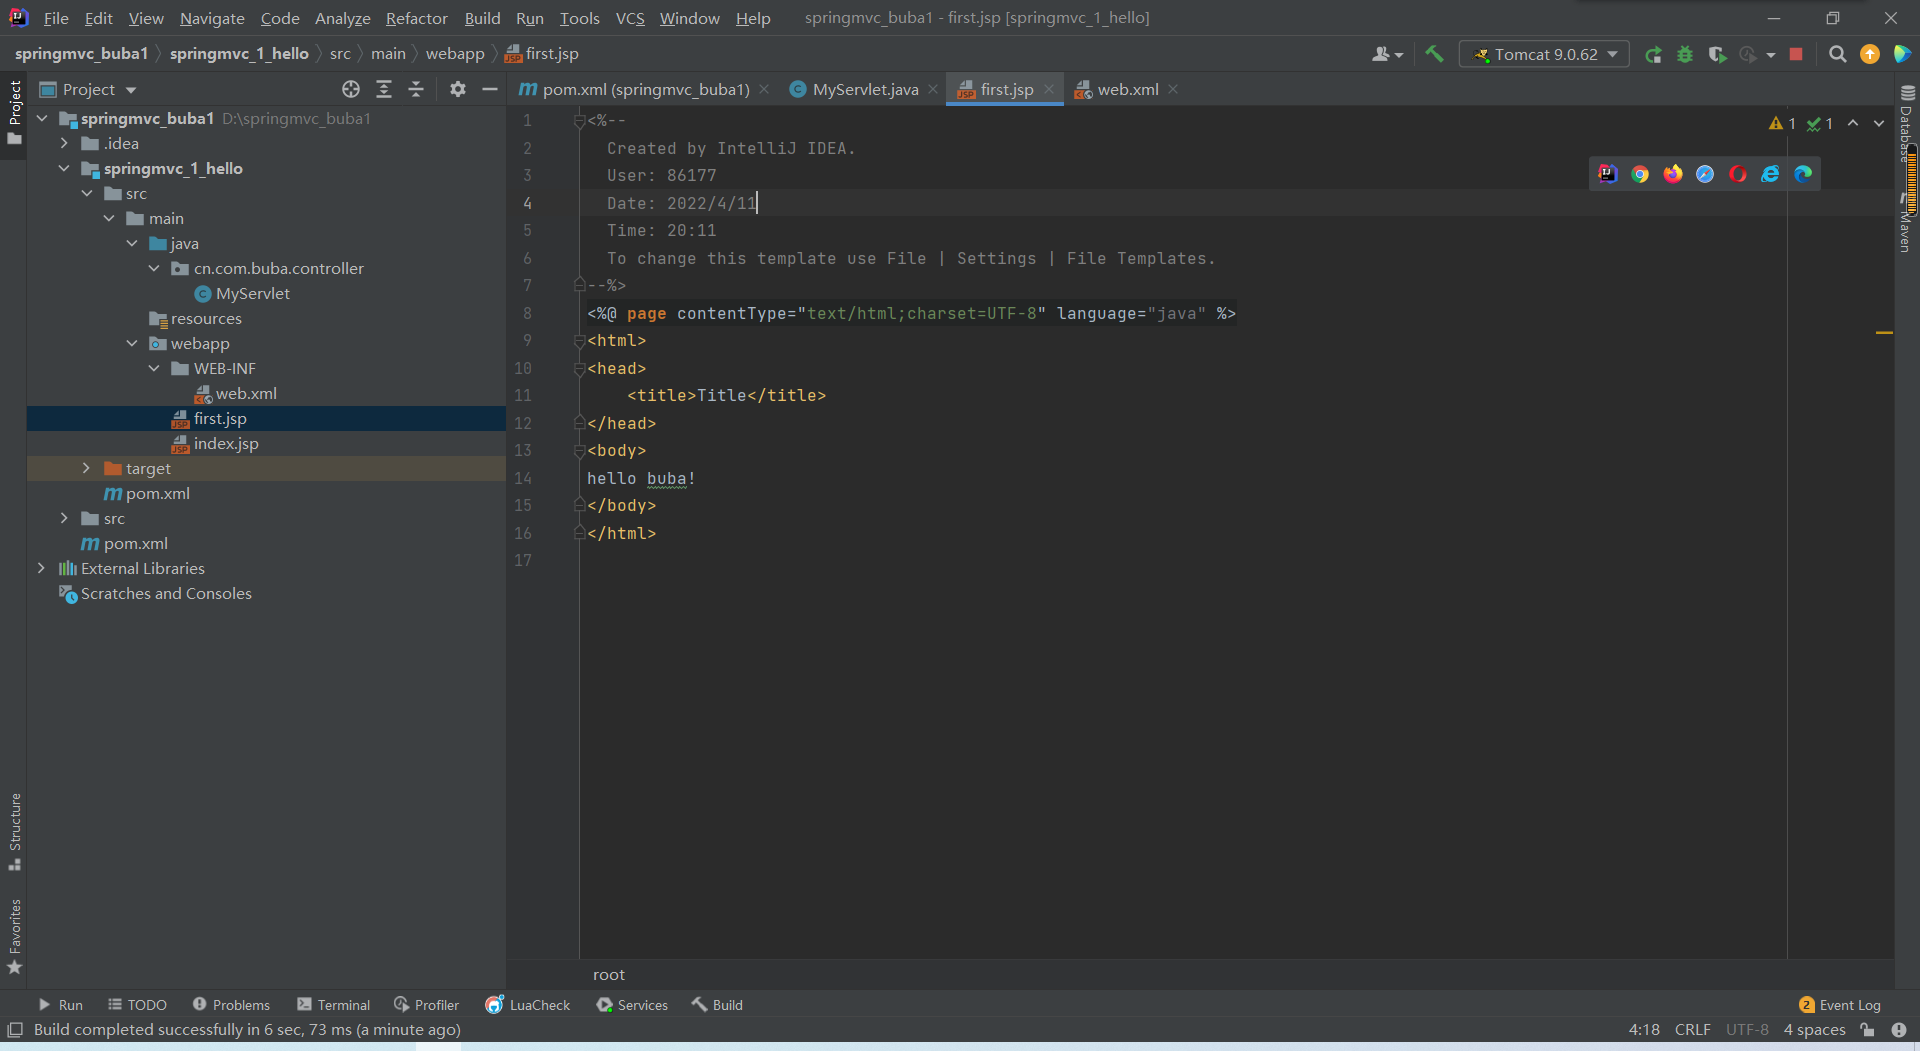Collapse the WEB-INF folder
Image resolution: width=1920 pixels, height=1051 pixels.
click(153, 368)
